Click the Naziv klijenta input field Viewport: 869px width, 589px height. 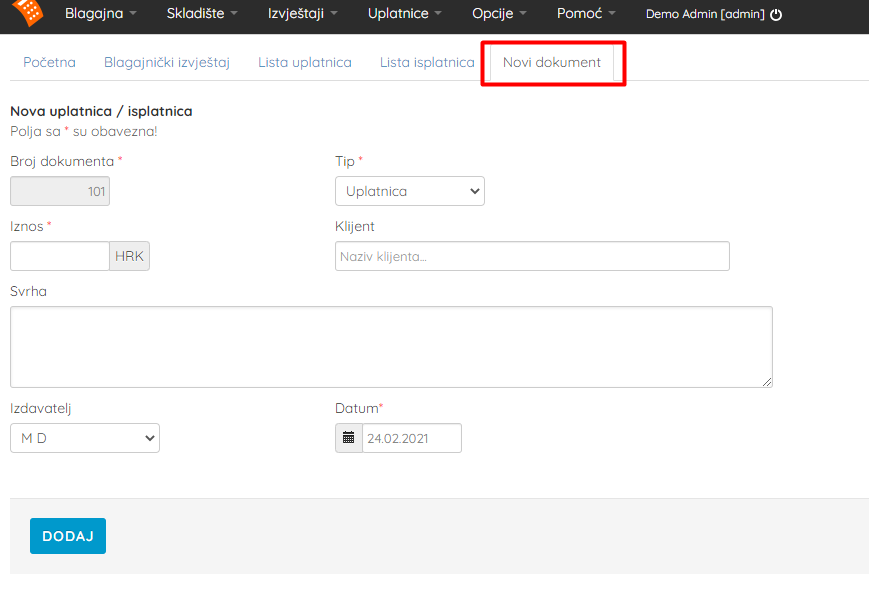click(x=533, y=256)
